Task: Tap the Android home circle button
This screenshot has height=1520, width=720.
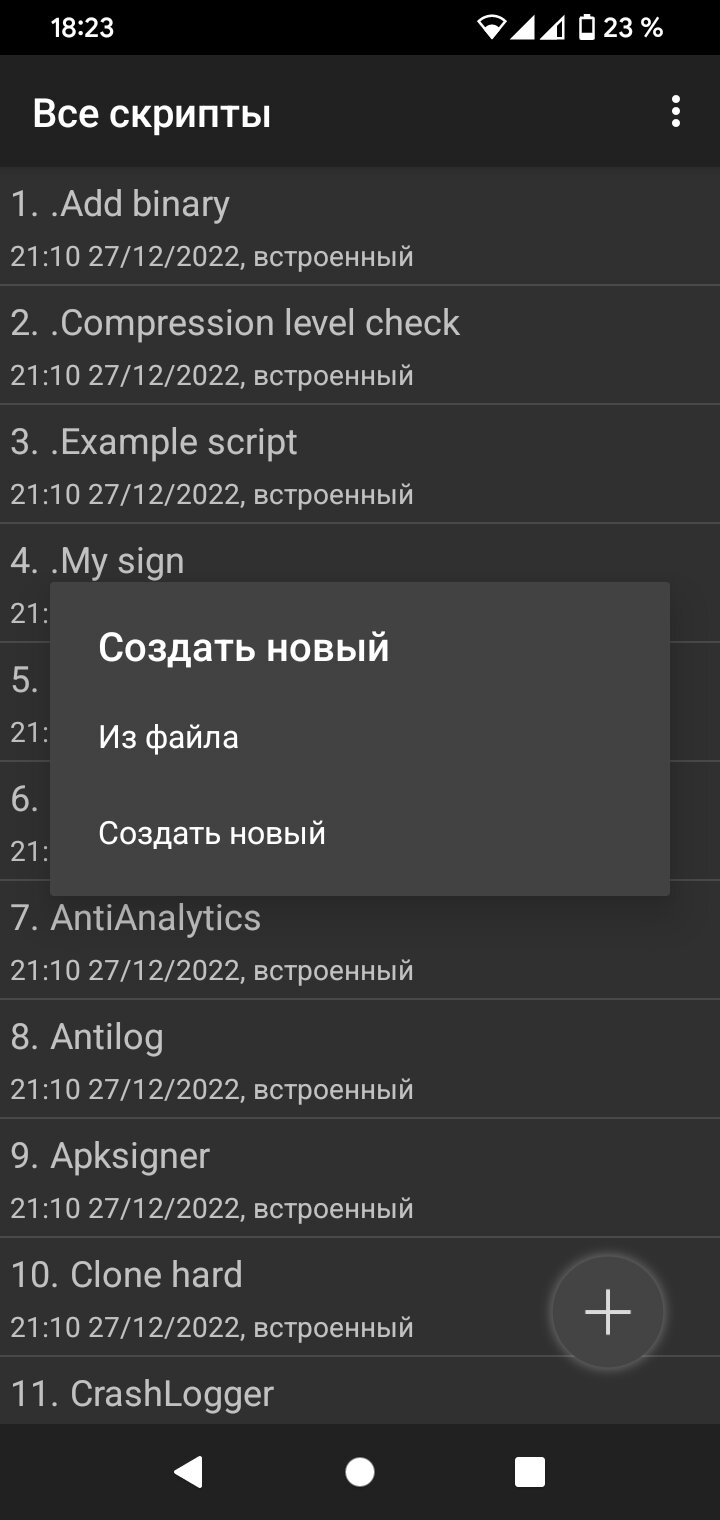Action: coord(360,1472)
